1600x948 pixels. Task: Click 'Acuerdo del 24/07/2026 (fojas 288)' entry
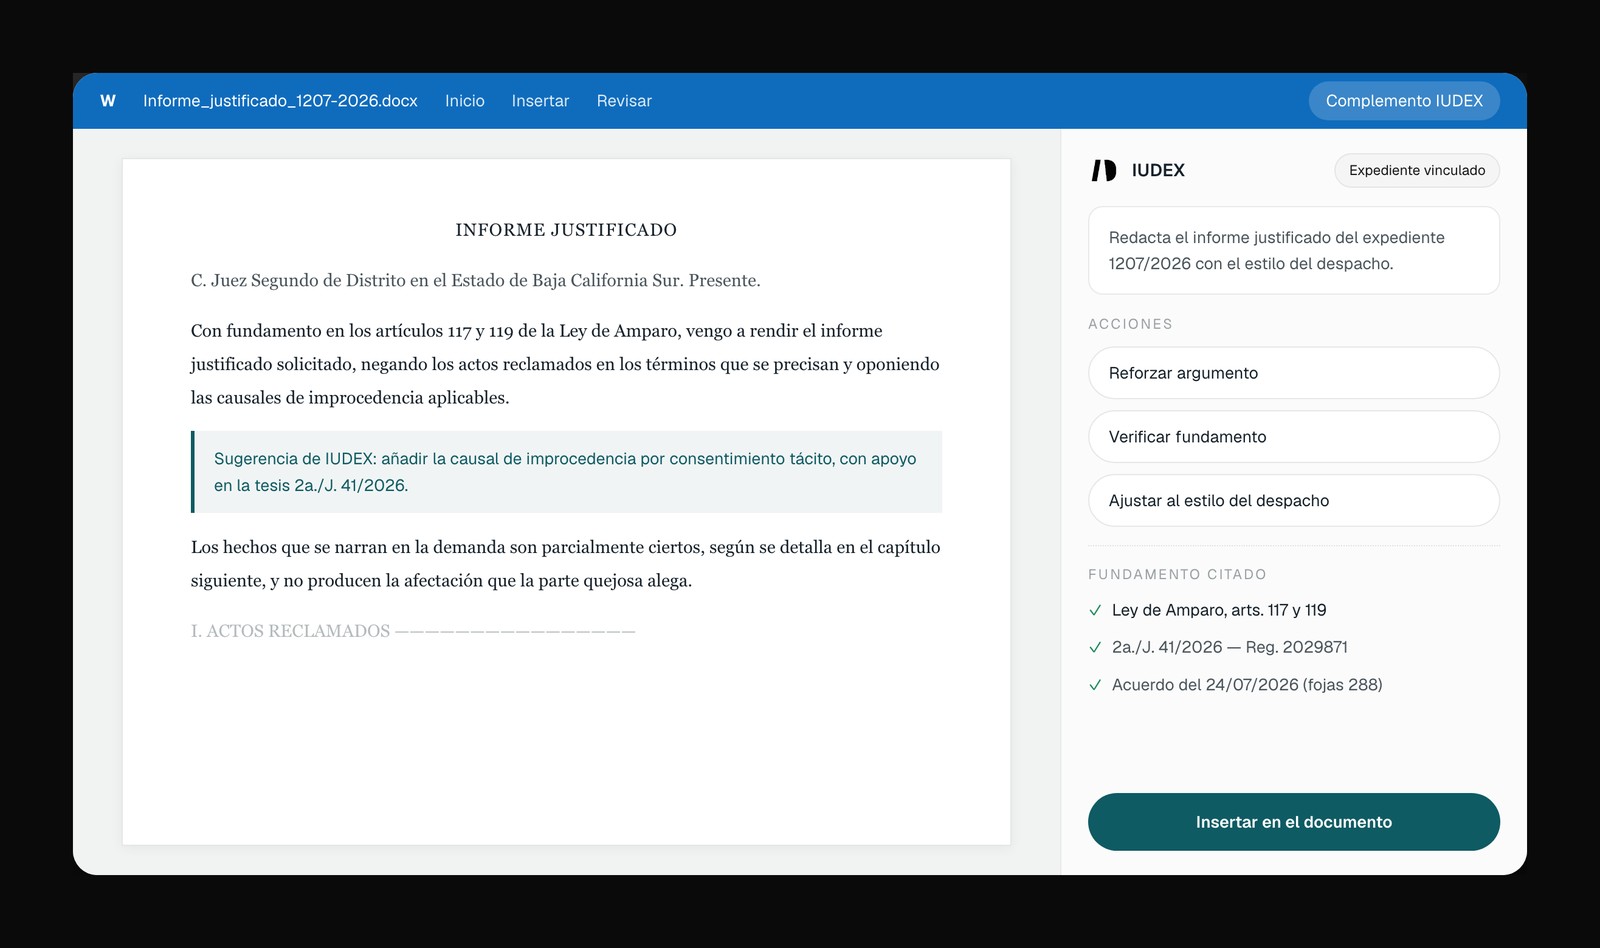(x=1247, y=685)
